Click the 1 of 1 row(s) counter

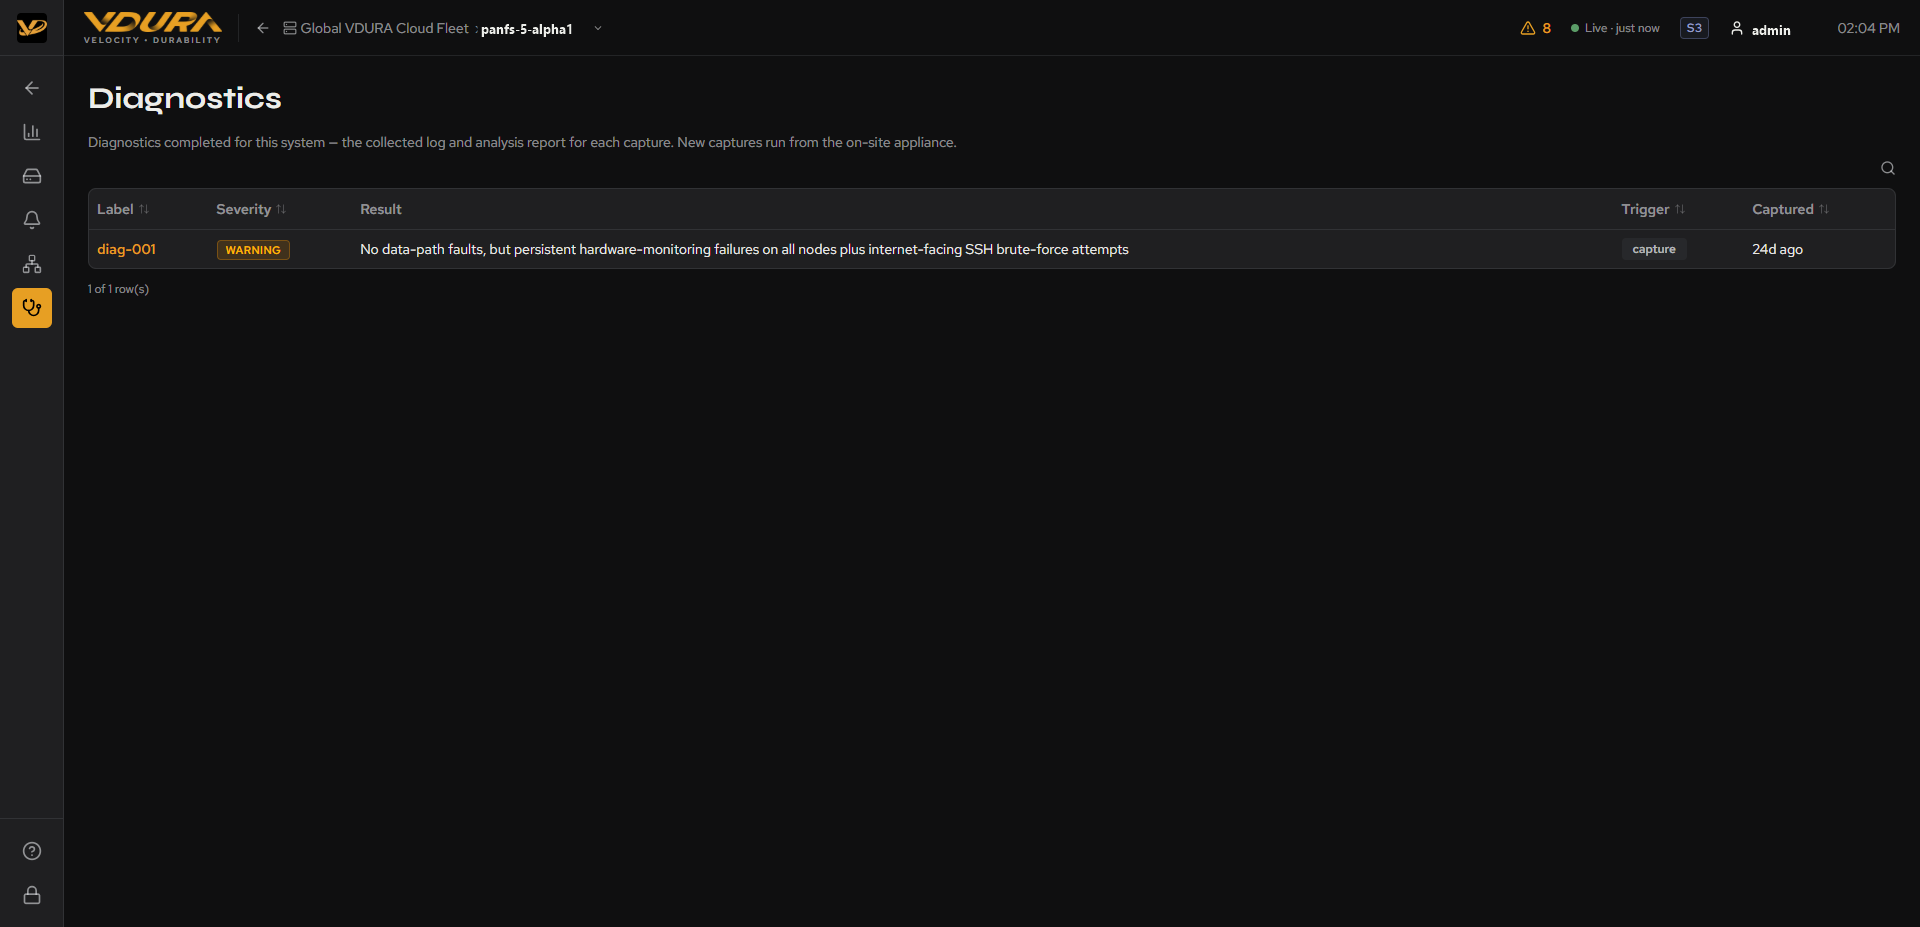(118, 289)
